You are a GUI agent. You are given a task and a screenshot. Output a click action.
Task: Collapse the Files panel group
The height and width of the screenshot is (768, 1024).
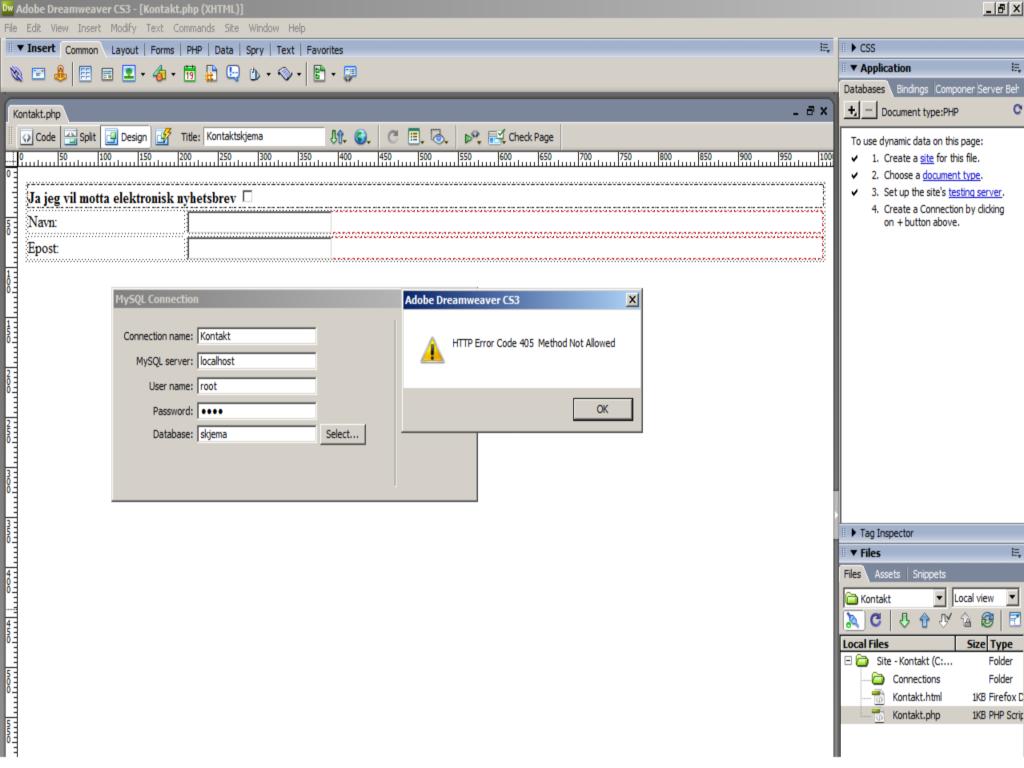(853, 553)
